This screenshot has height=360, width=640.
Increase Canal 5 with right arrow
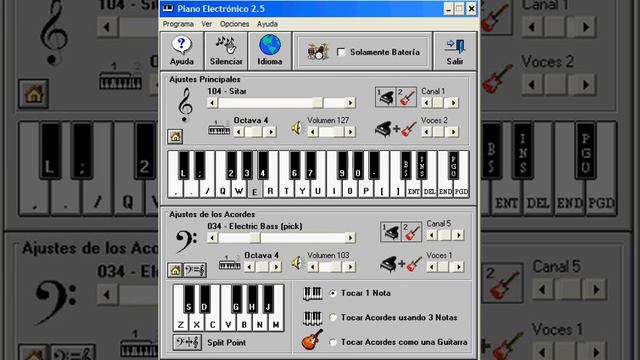point(458,235)
